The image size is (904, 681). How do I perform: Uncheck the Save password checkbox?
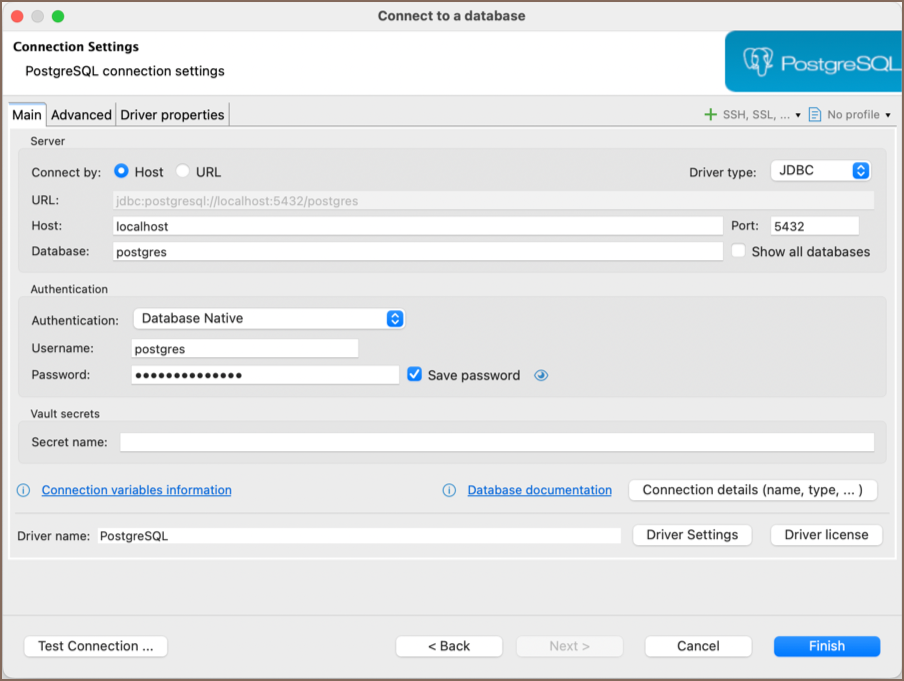(415, 375)
